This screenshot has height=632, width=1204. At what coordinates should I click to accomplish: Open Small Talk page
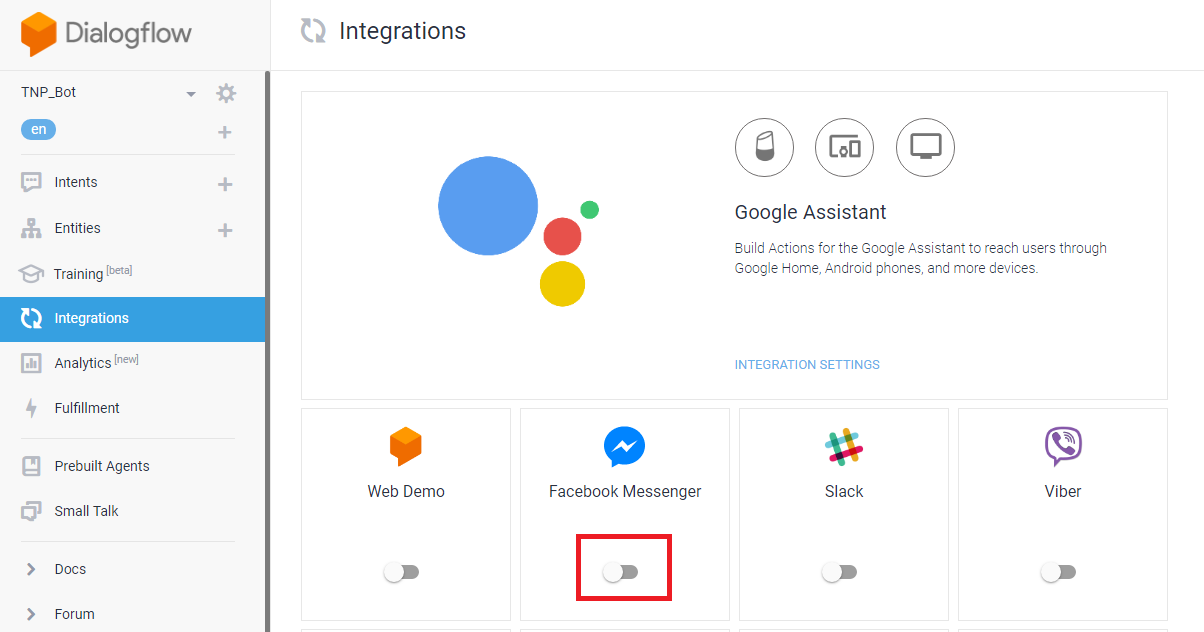pyautogui.click(x=86, y=511)
